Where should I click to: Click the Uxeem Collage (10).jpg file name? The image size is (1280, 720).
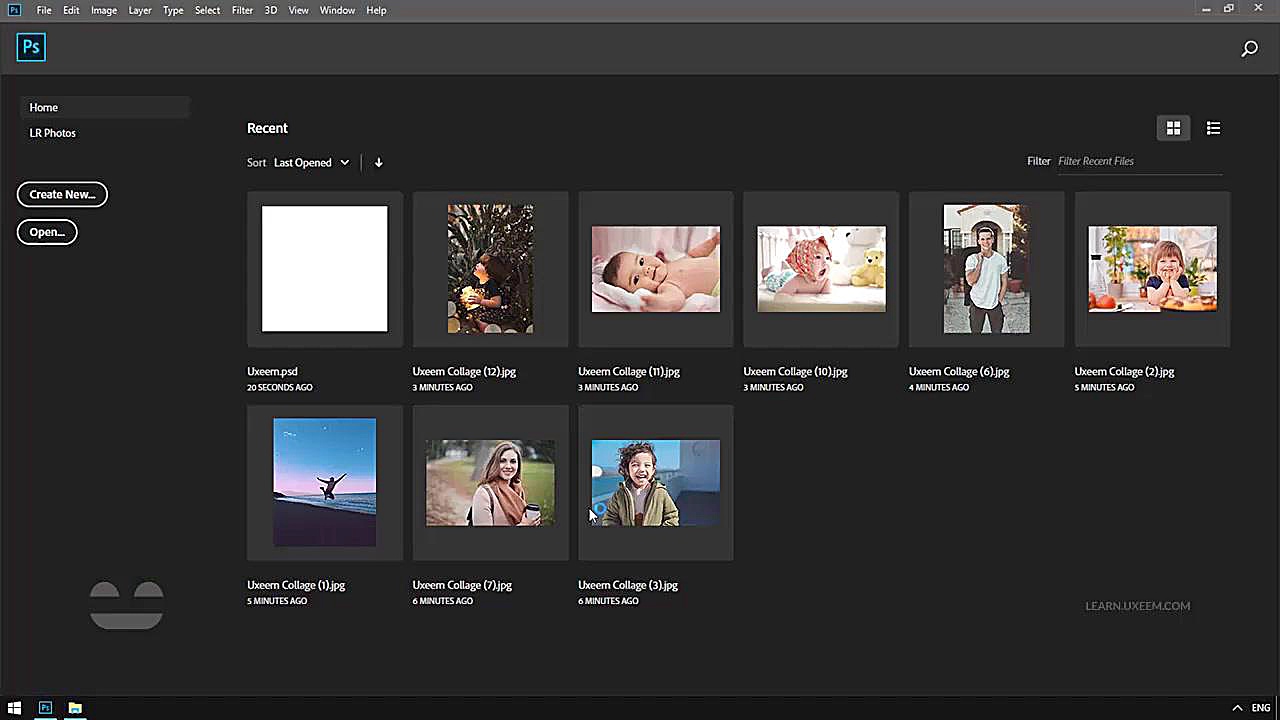[x=795, y=371]
